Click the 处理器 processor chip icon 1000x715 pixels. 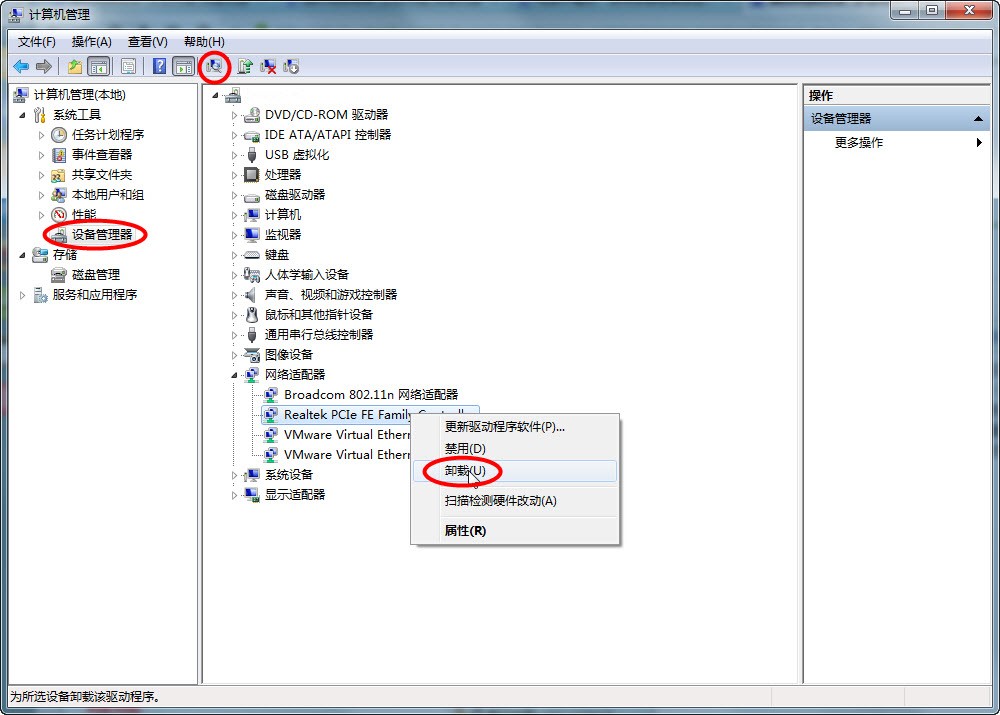(x=252, y=175)
